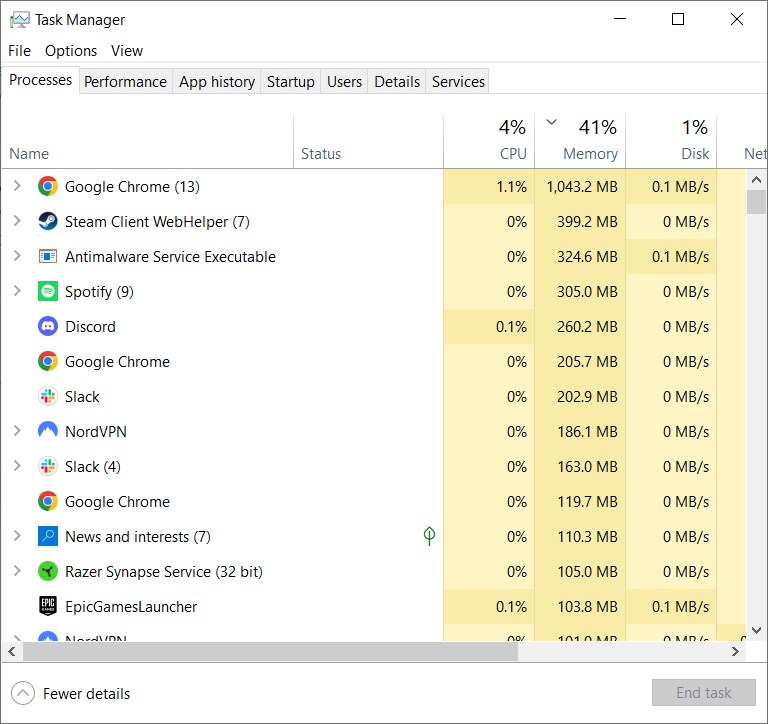Select the Razer Synapse Service (32 bit) name
Screen dimensions: 768x724
164,572
